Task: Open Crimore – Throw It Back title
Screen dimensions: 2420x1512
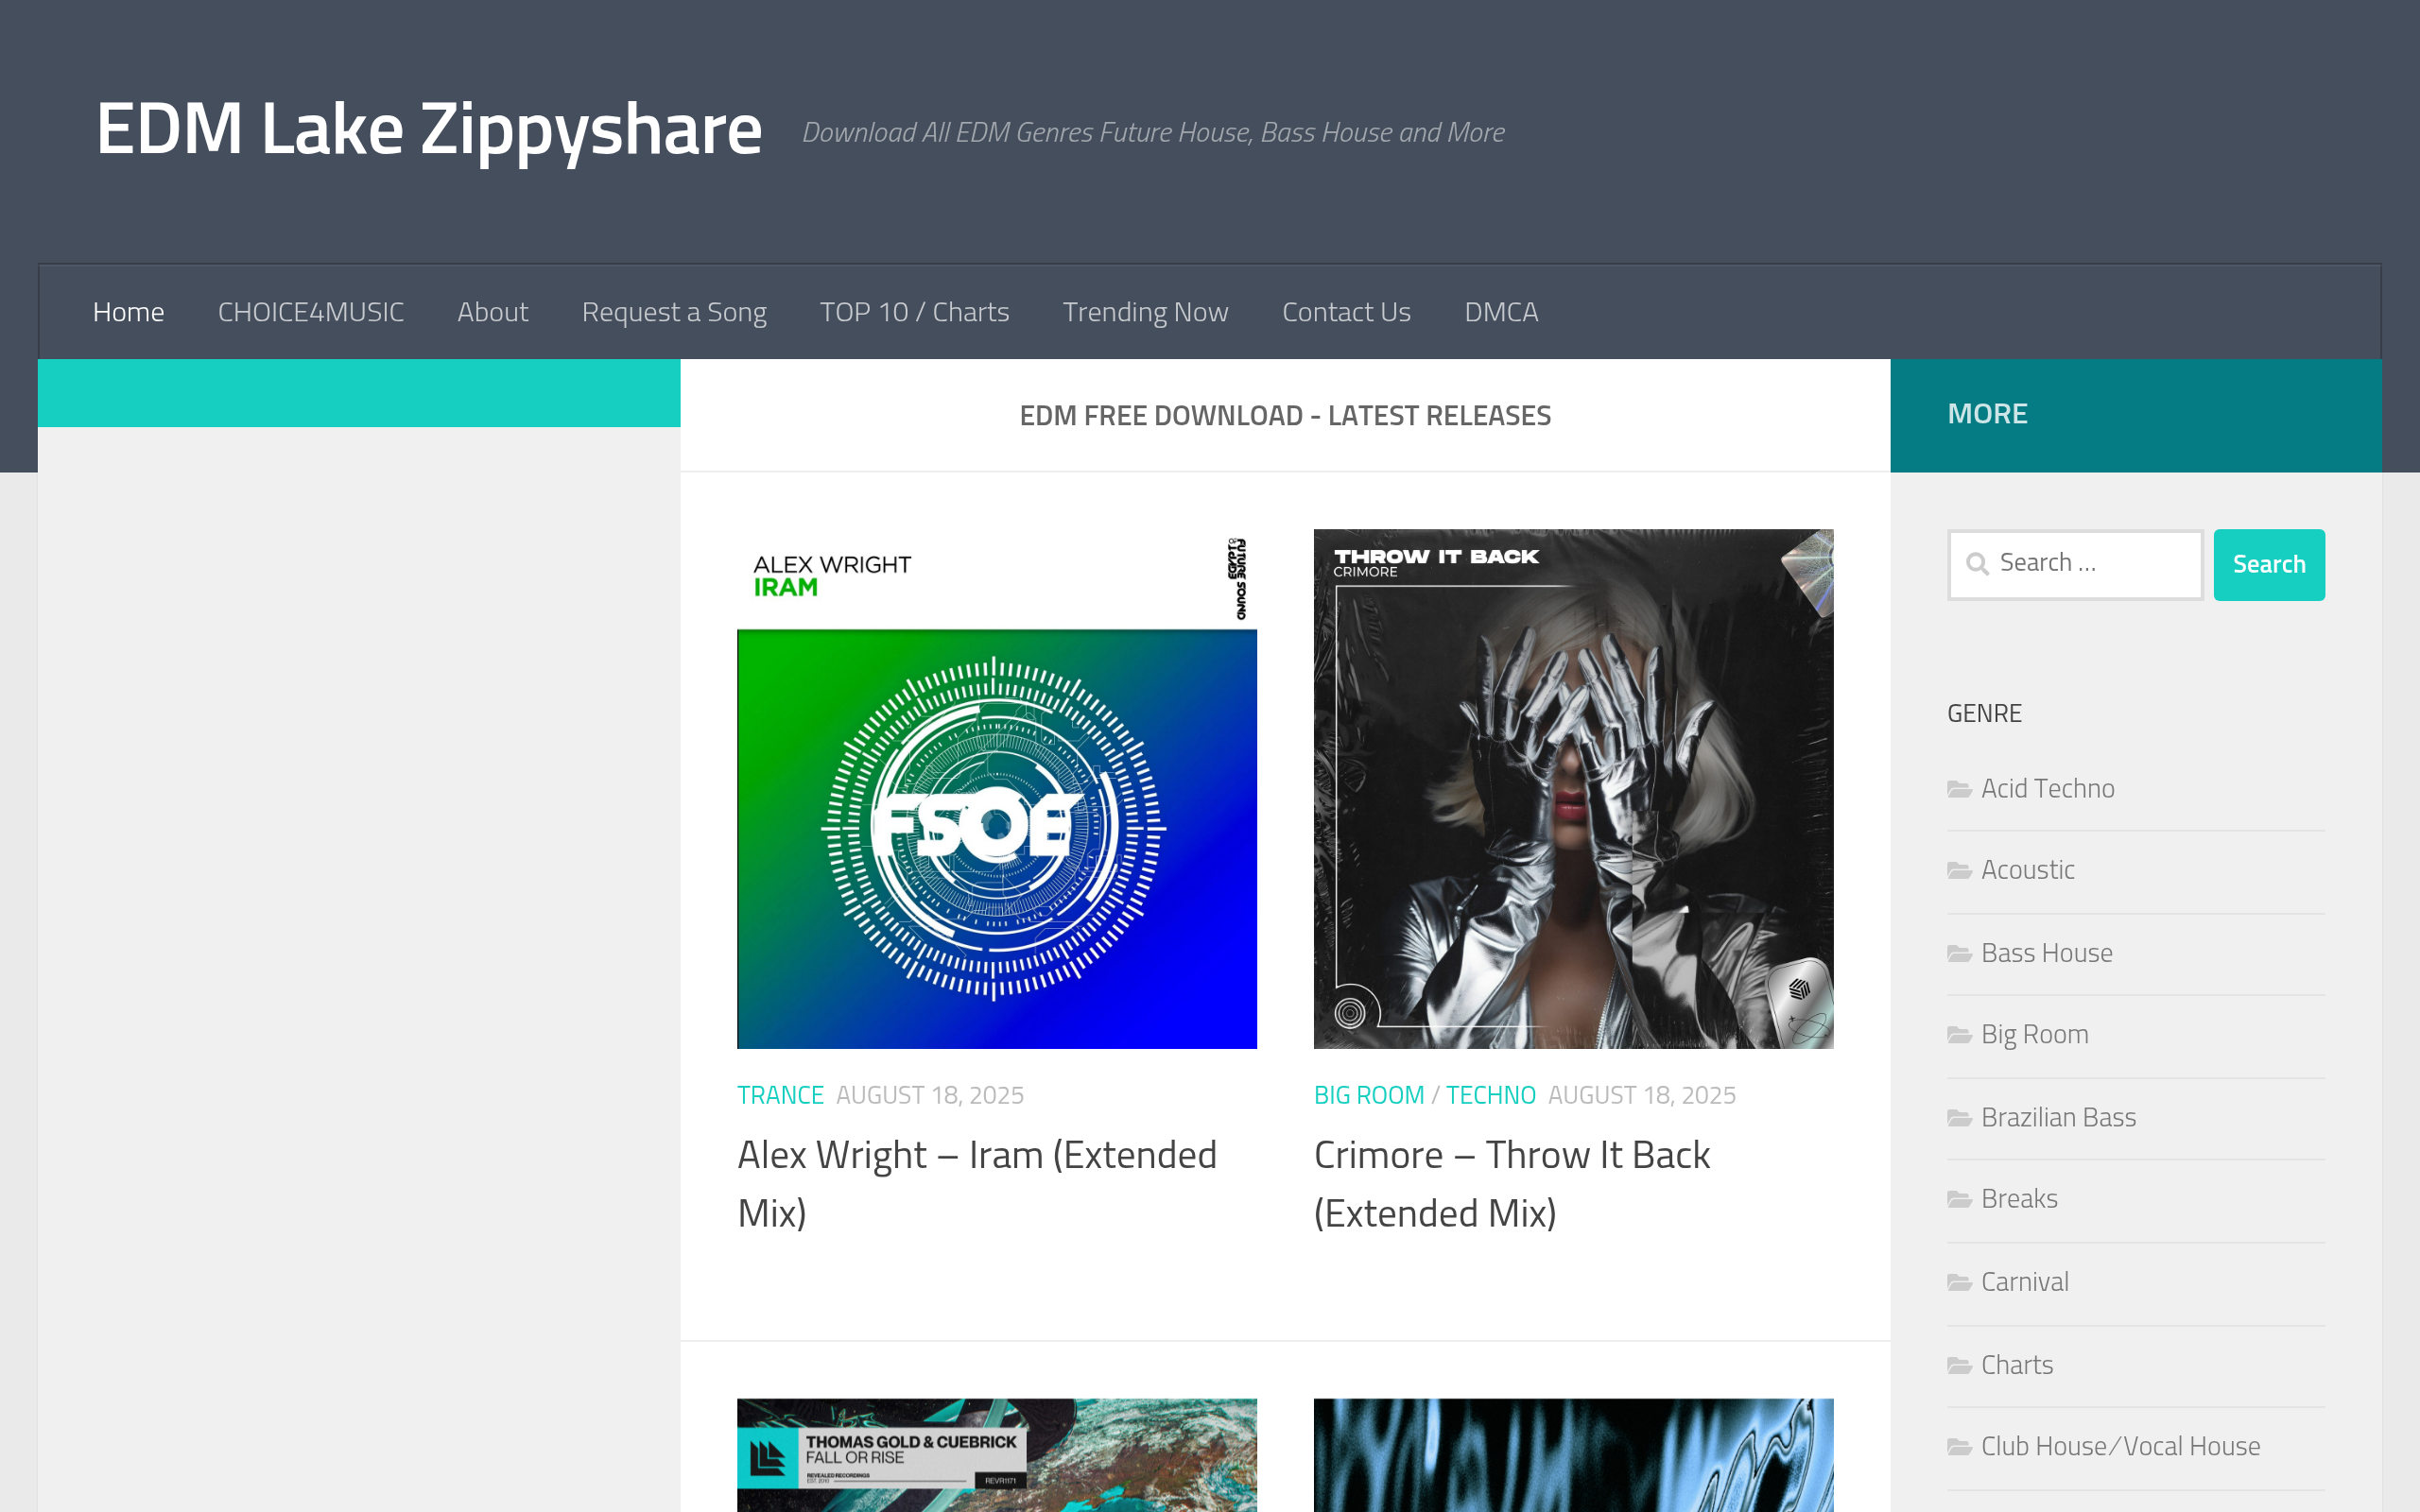Action: pyautogui.click(x=1511, y=1184)
